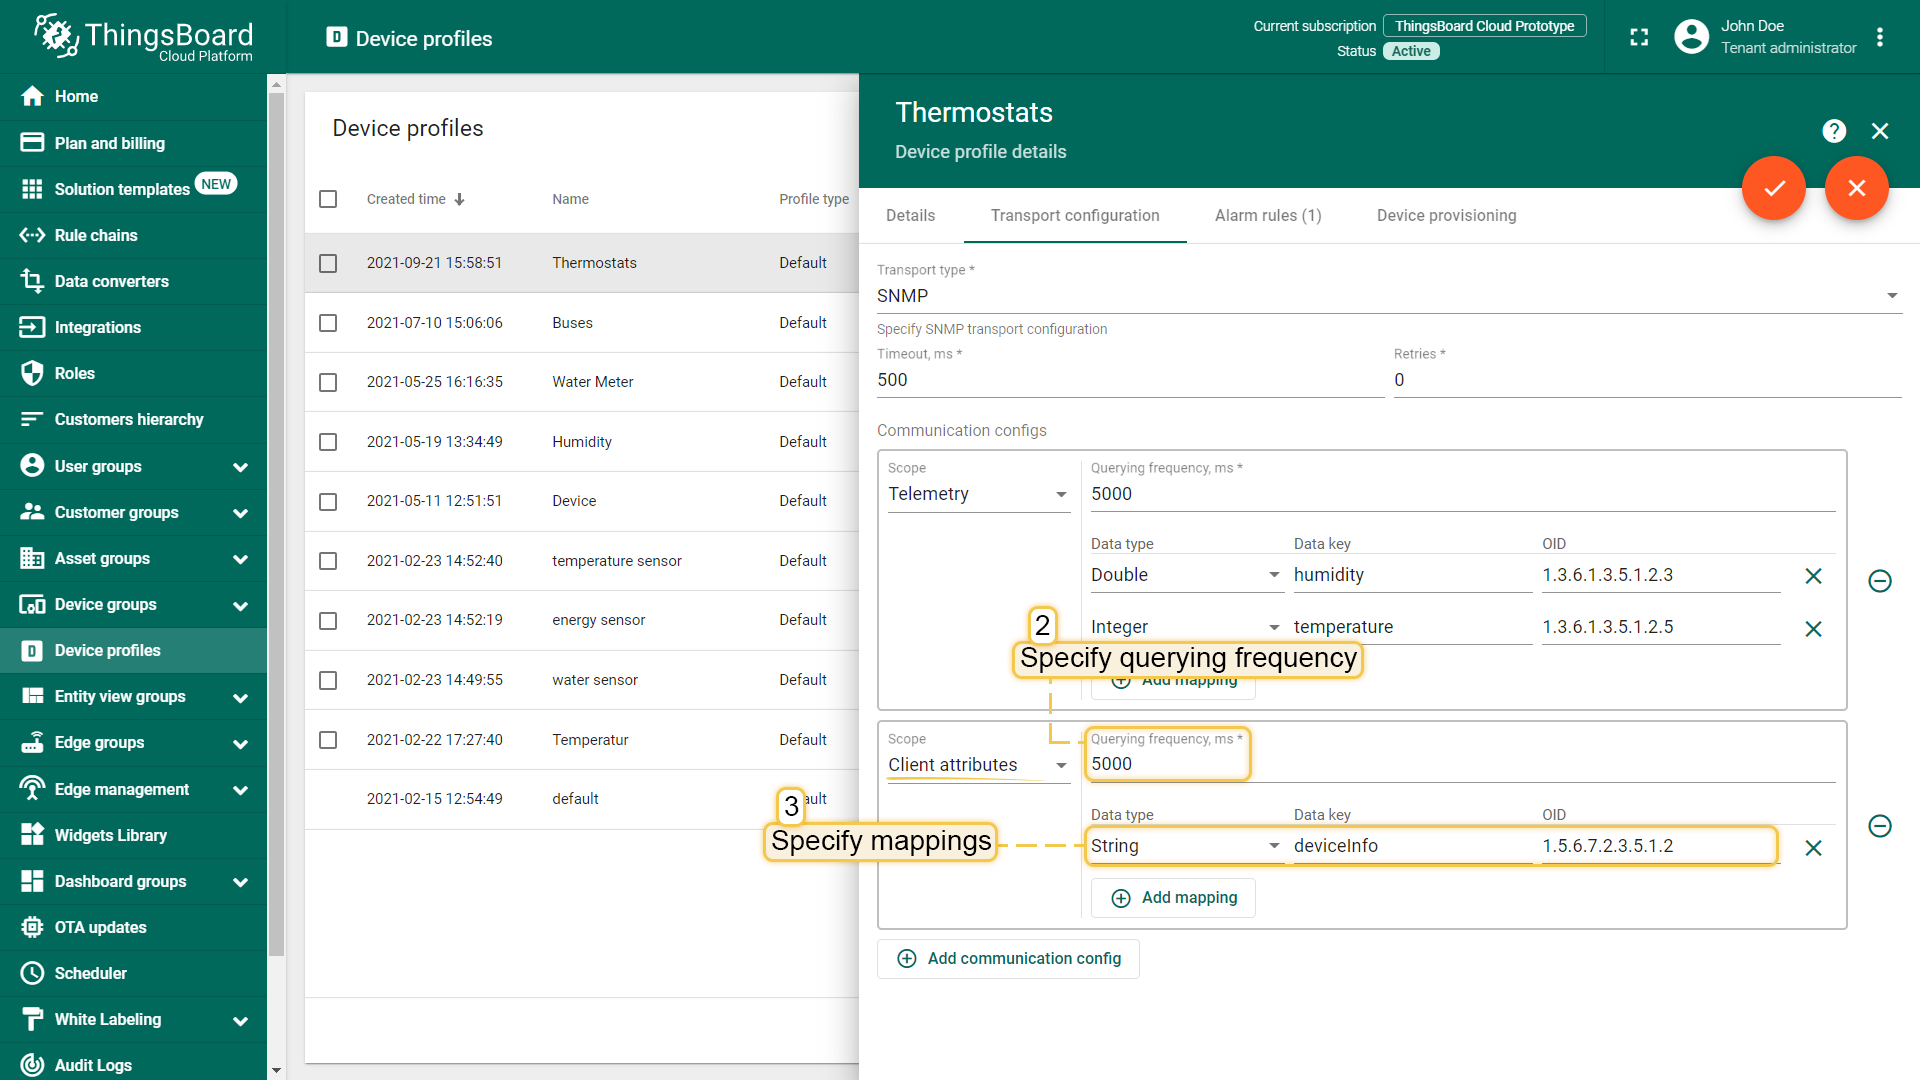Expand Customer groups in sidebar
Image resolution: width=1920 pixels, height=1080 pixels.
click(240, 513)
